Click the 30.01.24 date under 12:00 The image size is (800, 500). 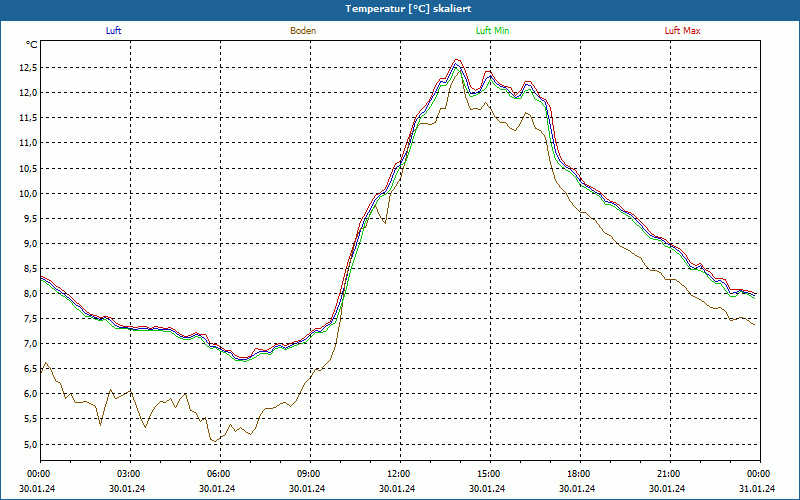[x=397, y=488]
